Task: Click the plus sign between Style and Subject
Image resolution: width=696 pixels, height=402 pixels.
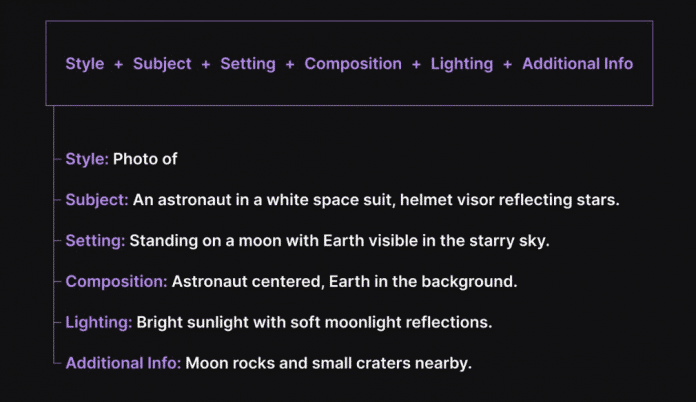Action: coord(119,64)
